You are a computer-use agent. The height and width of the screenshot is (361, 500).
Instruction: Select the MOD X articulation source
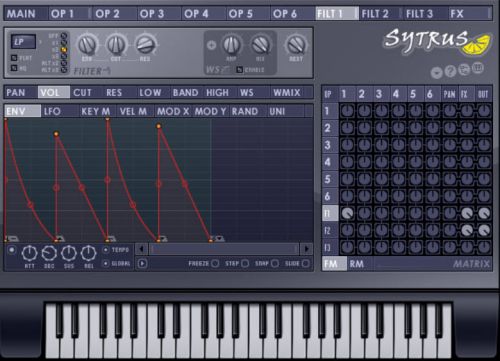[174, 111]
